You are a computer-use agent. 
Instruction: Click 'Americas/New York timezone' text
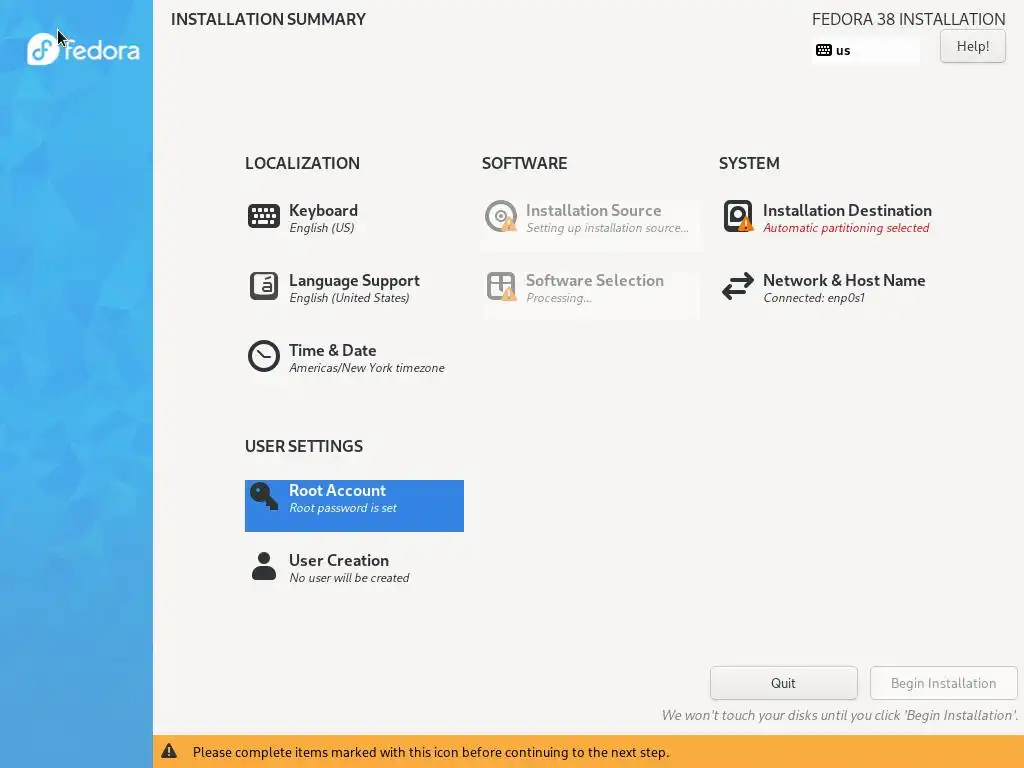click(x=366, y=368)
